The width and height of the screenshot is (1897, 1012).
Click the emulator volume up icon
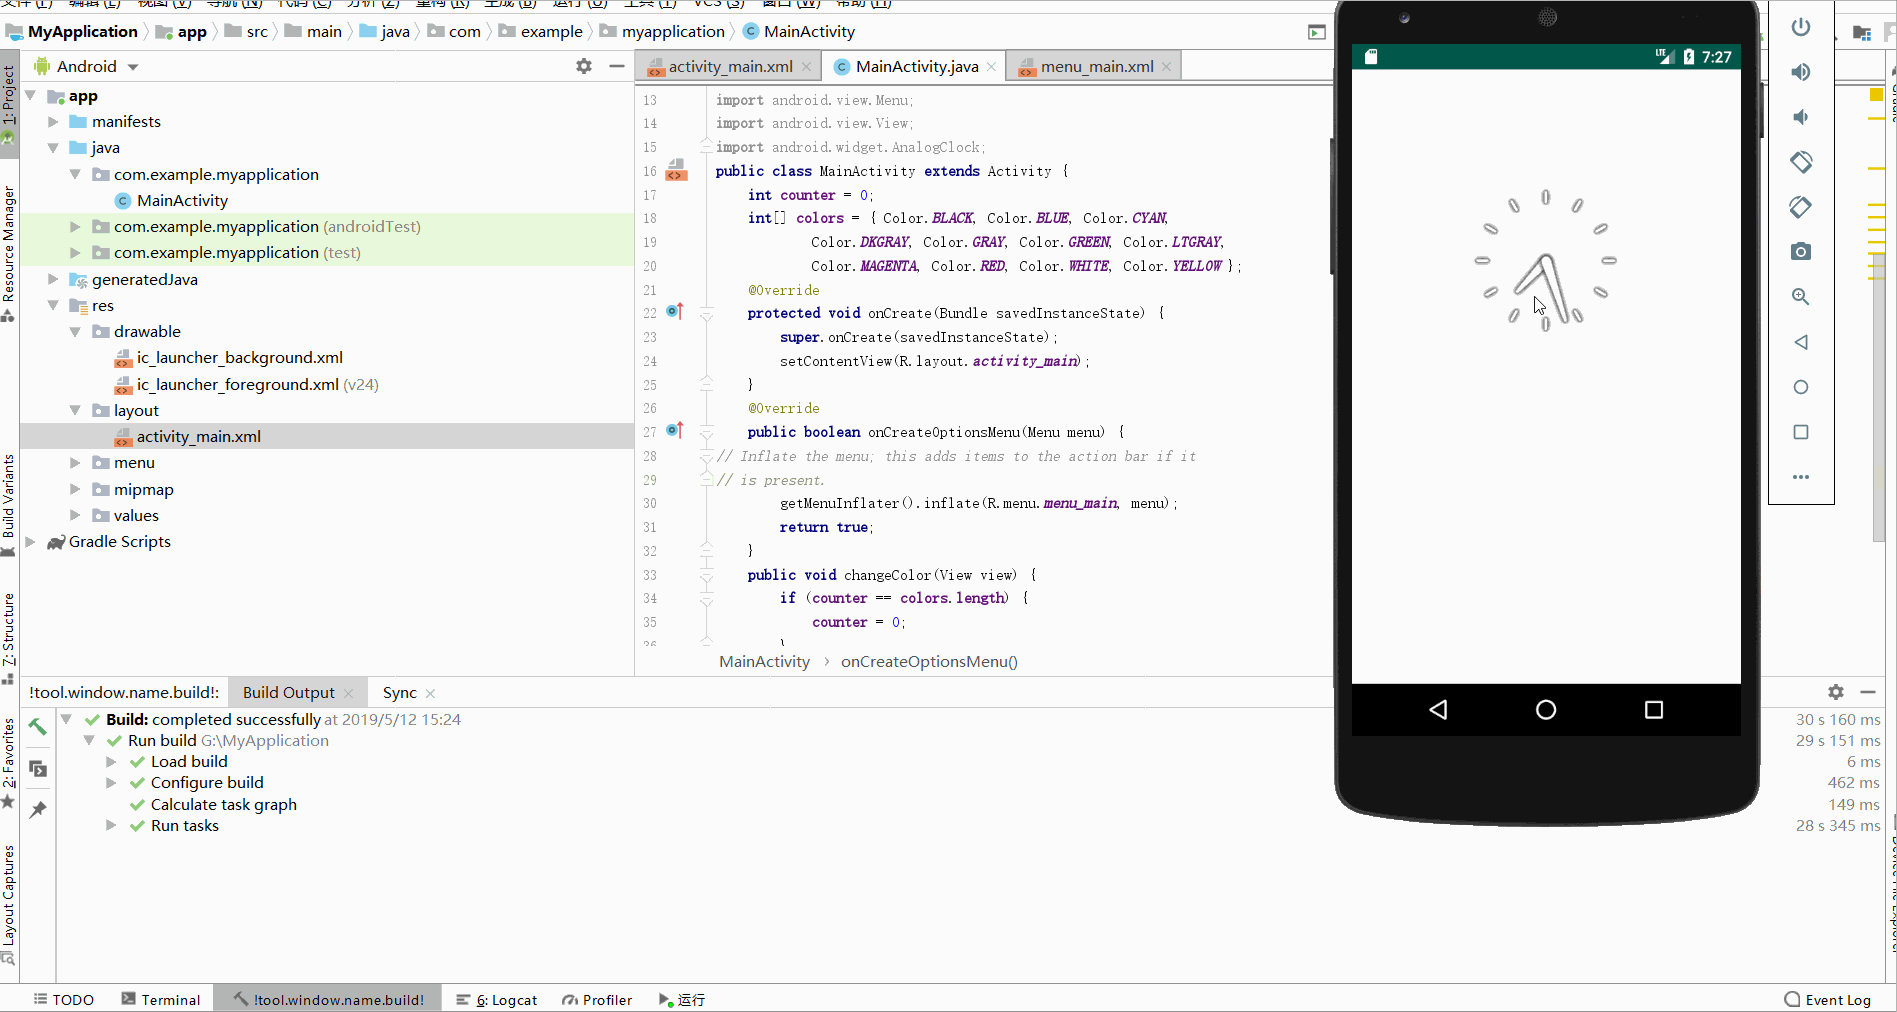pyautogui.click(x=1800, y=72)
